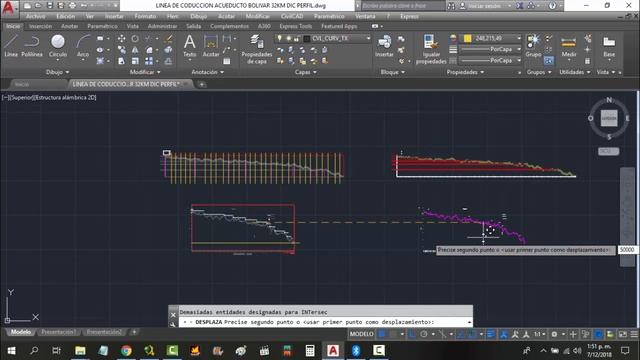640x360 pixels.
Task: Open Chrome from the Windows taskbar
Action: click(126, 351)
